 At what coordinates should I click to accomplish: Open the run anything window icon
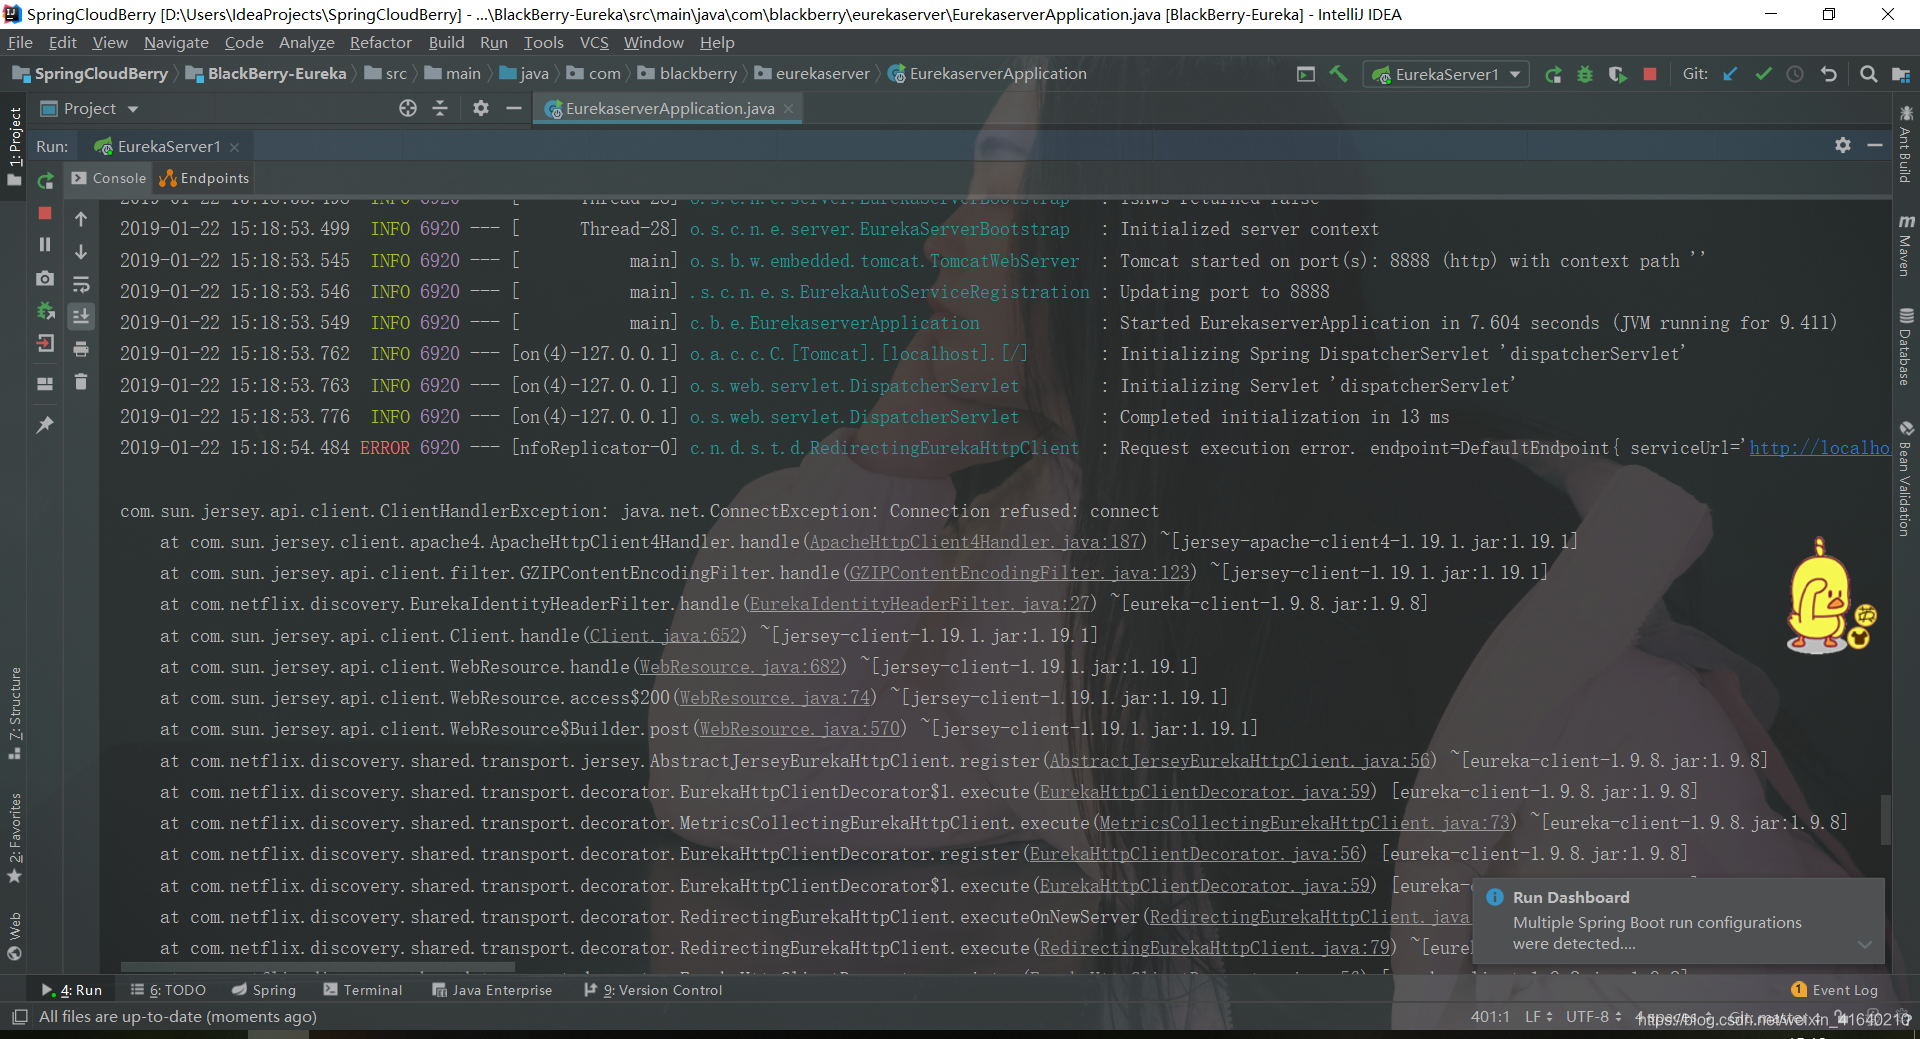click(1306, 74)
